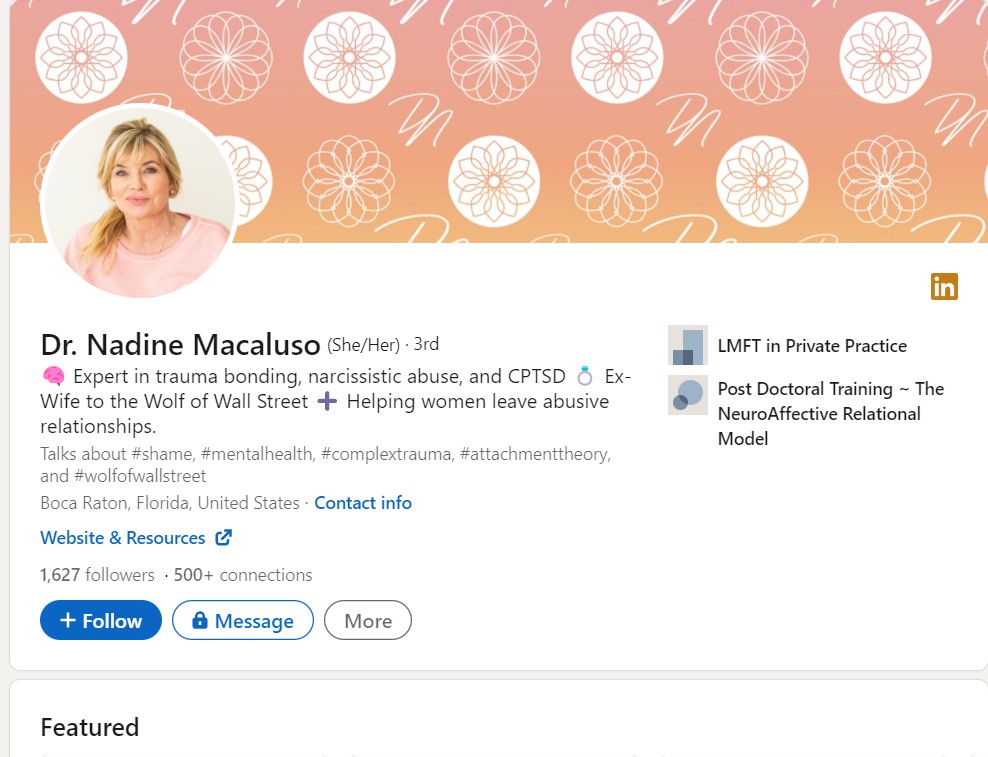The image size is (988, 757).
Task: Click the lock icon on Message button
Action: (x=200, y=620)
